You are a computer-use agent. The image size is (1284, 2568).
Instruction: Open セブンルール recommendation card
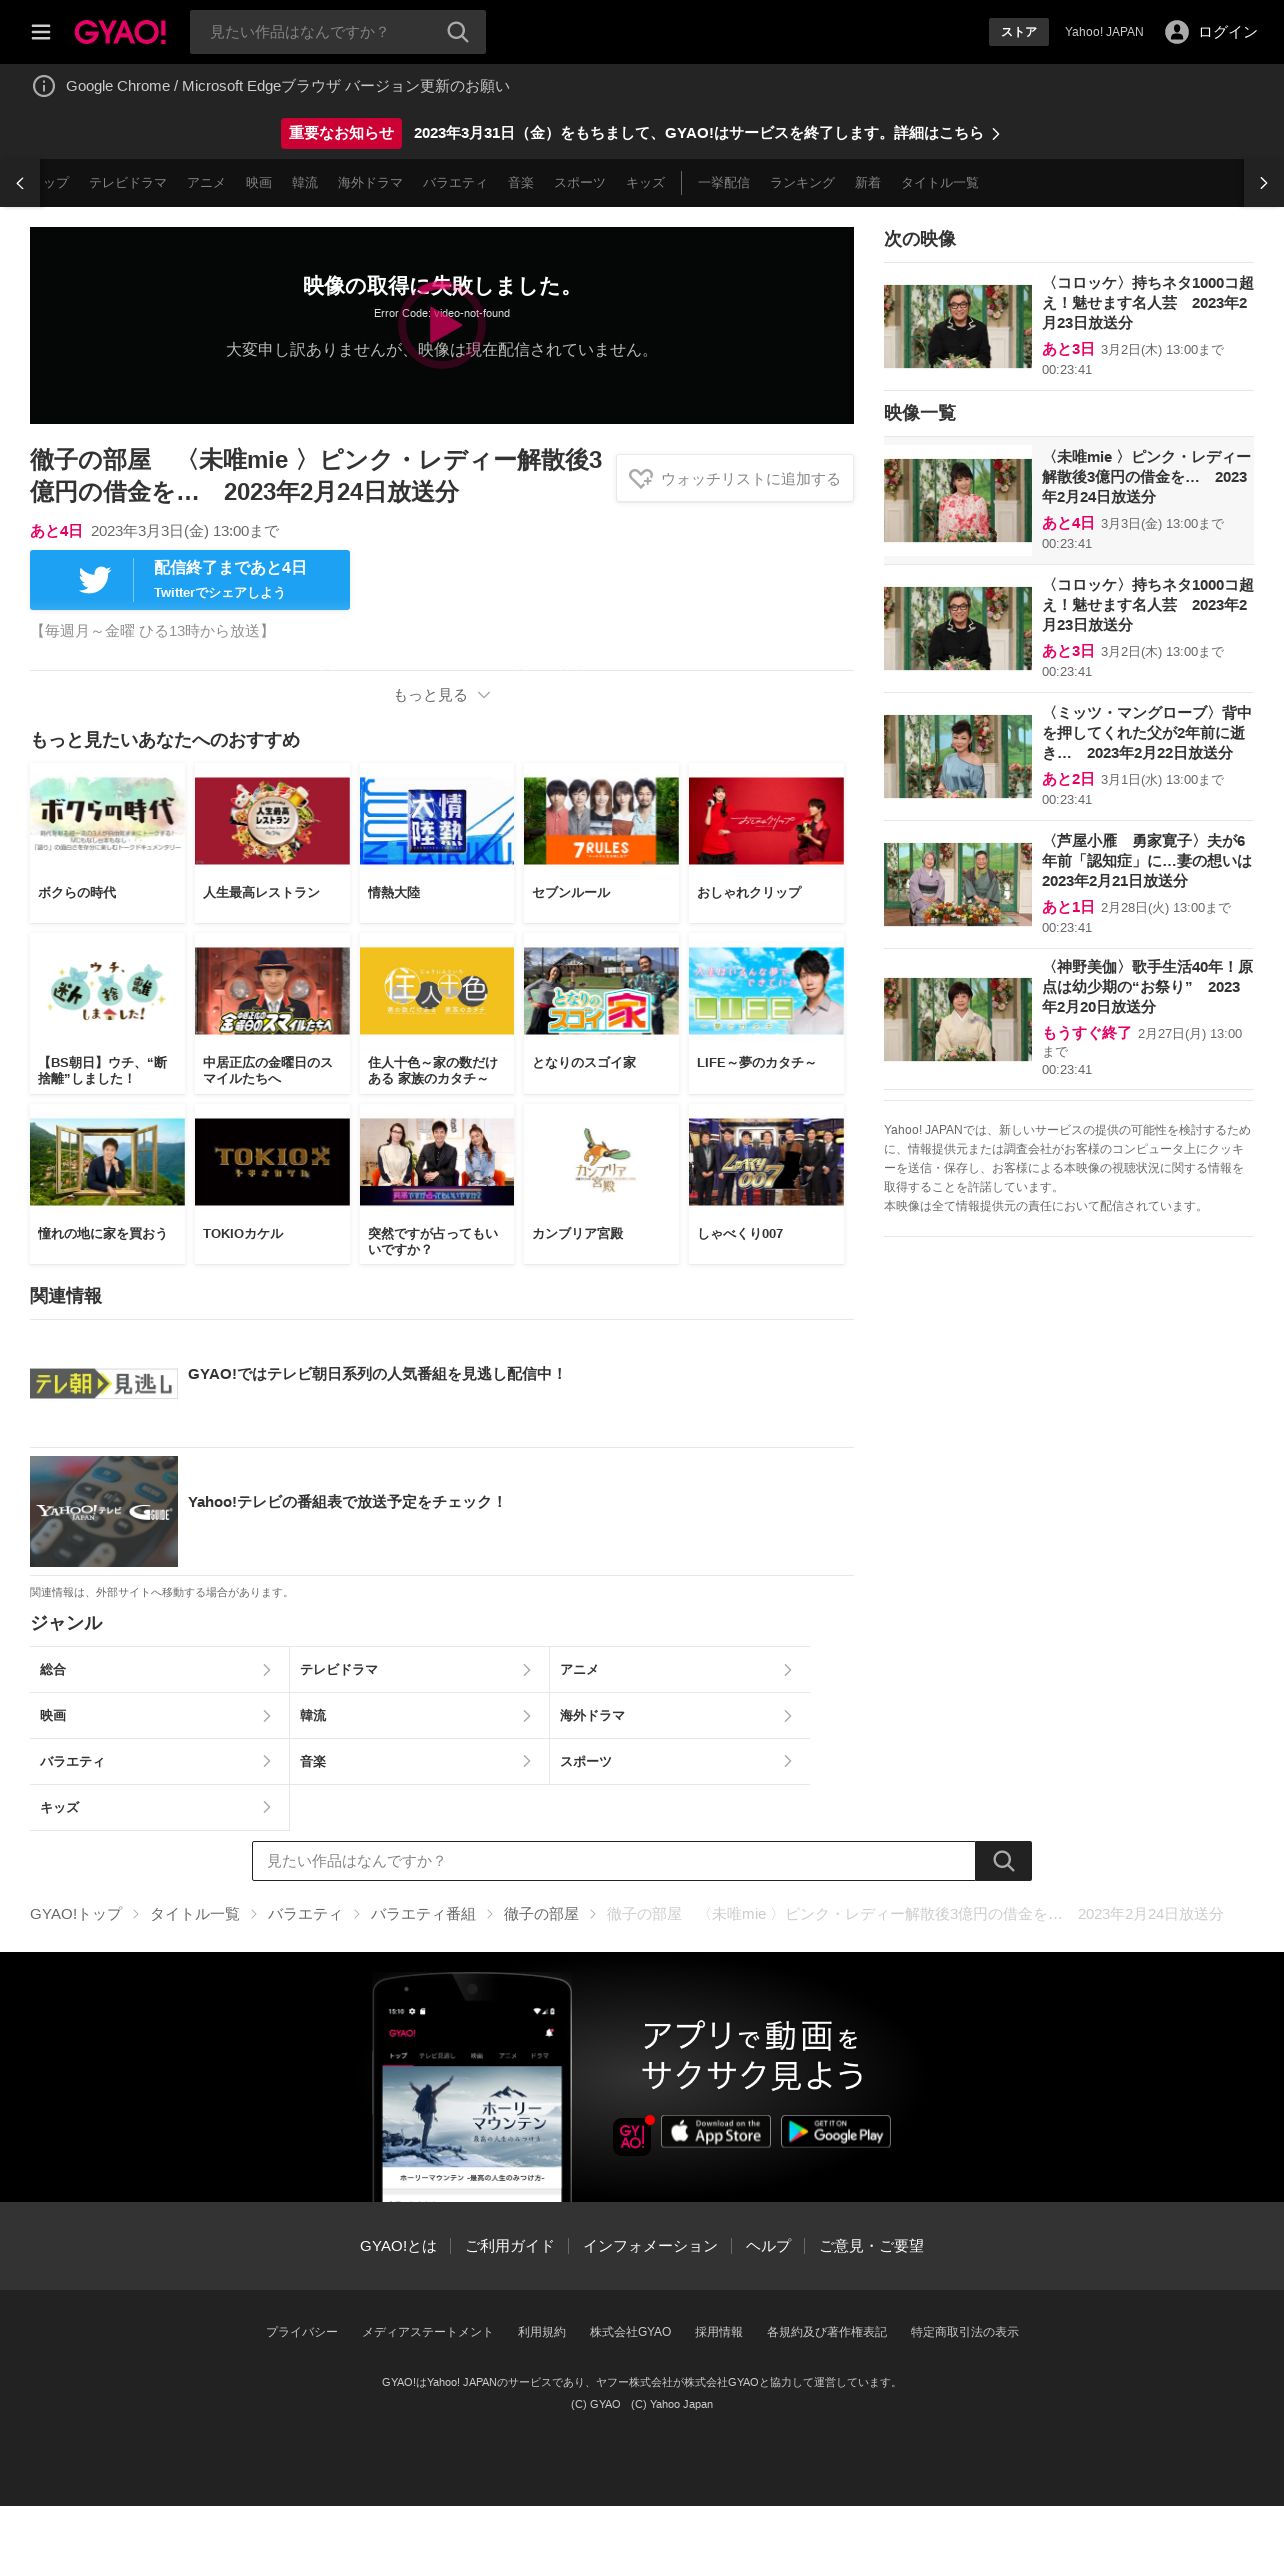point(601,842)
